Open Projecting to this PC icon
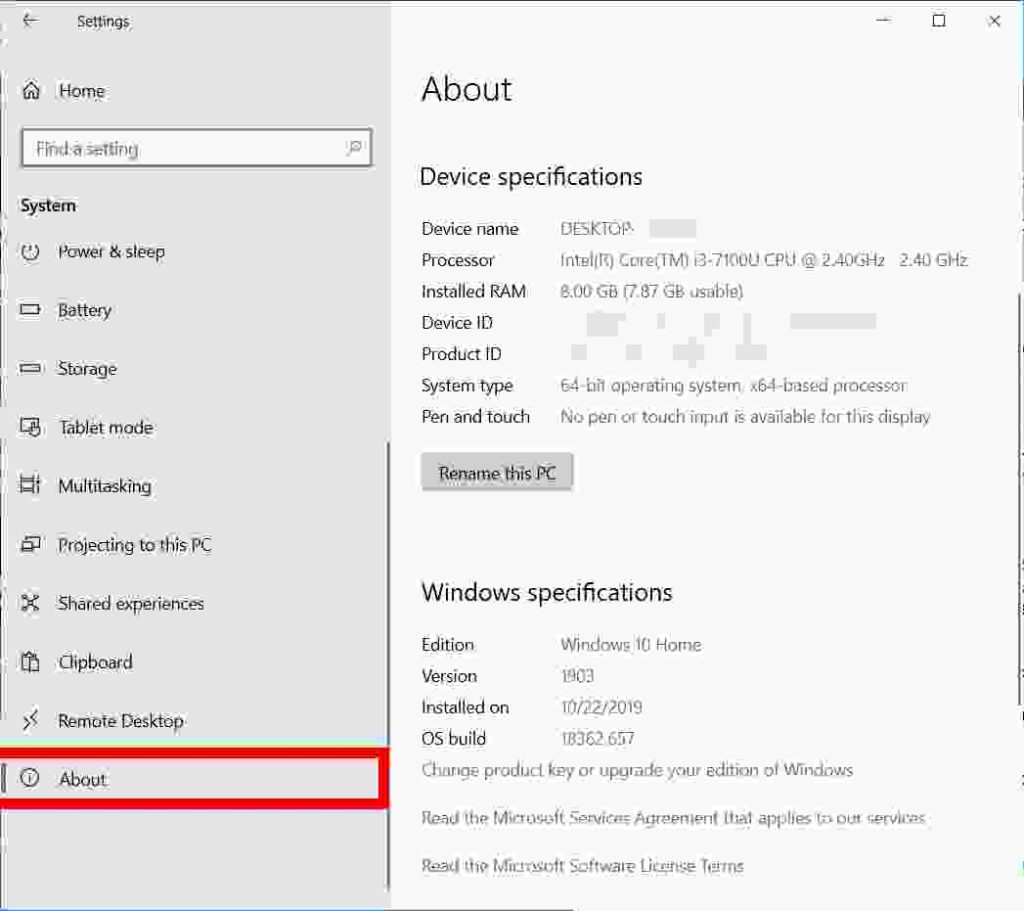The height and width of the screenshot is (911, 1024). pos(30,545)
